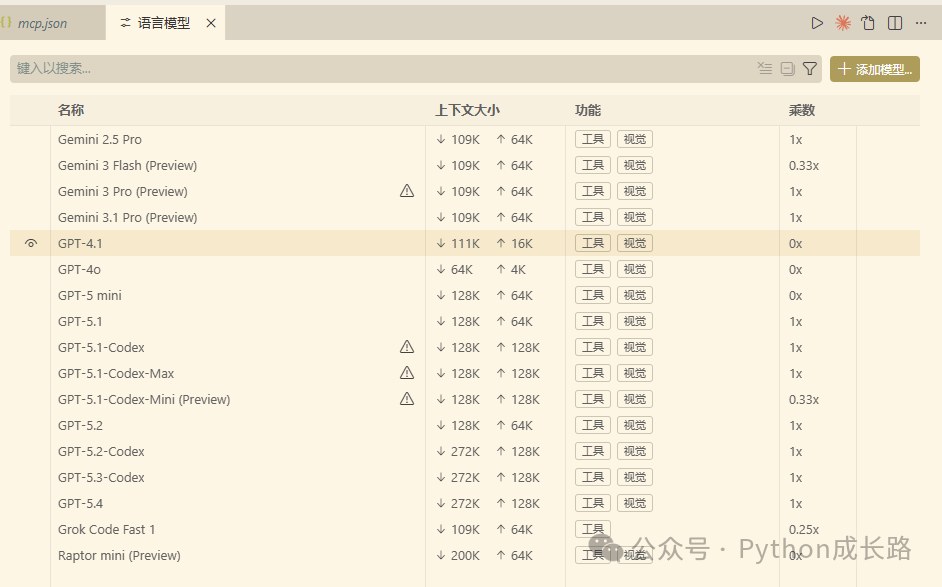Select the GPT-5.3-Codex model
Screen dimensions: 942x587
[101, 477]
